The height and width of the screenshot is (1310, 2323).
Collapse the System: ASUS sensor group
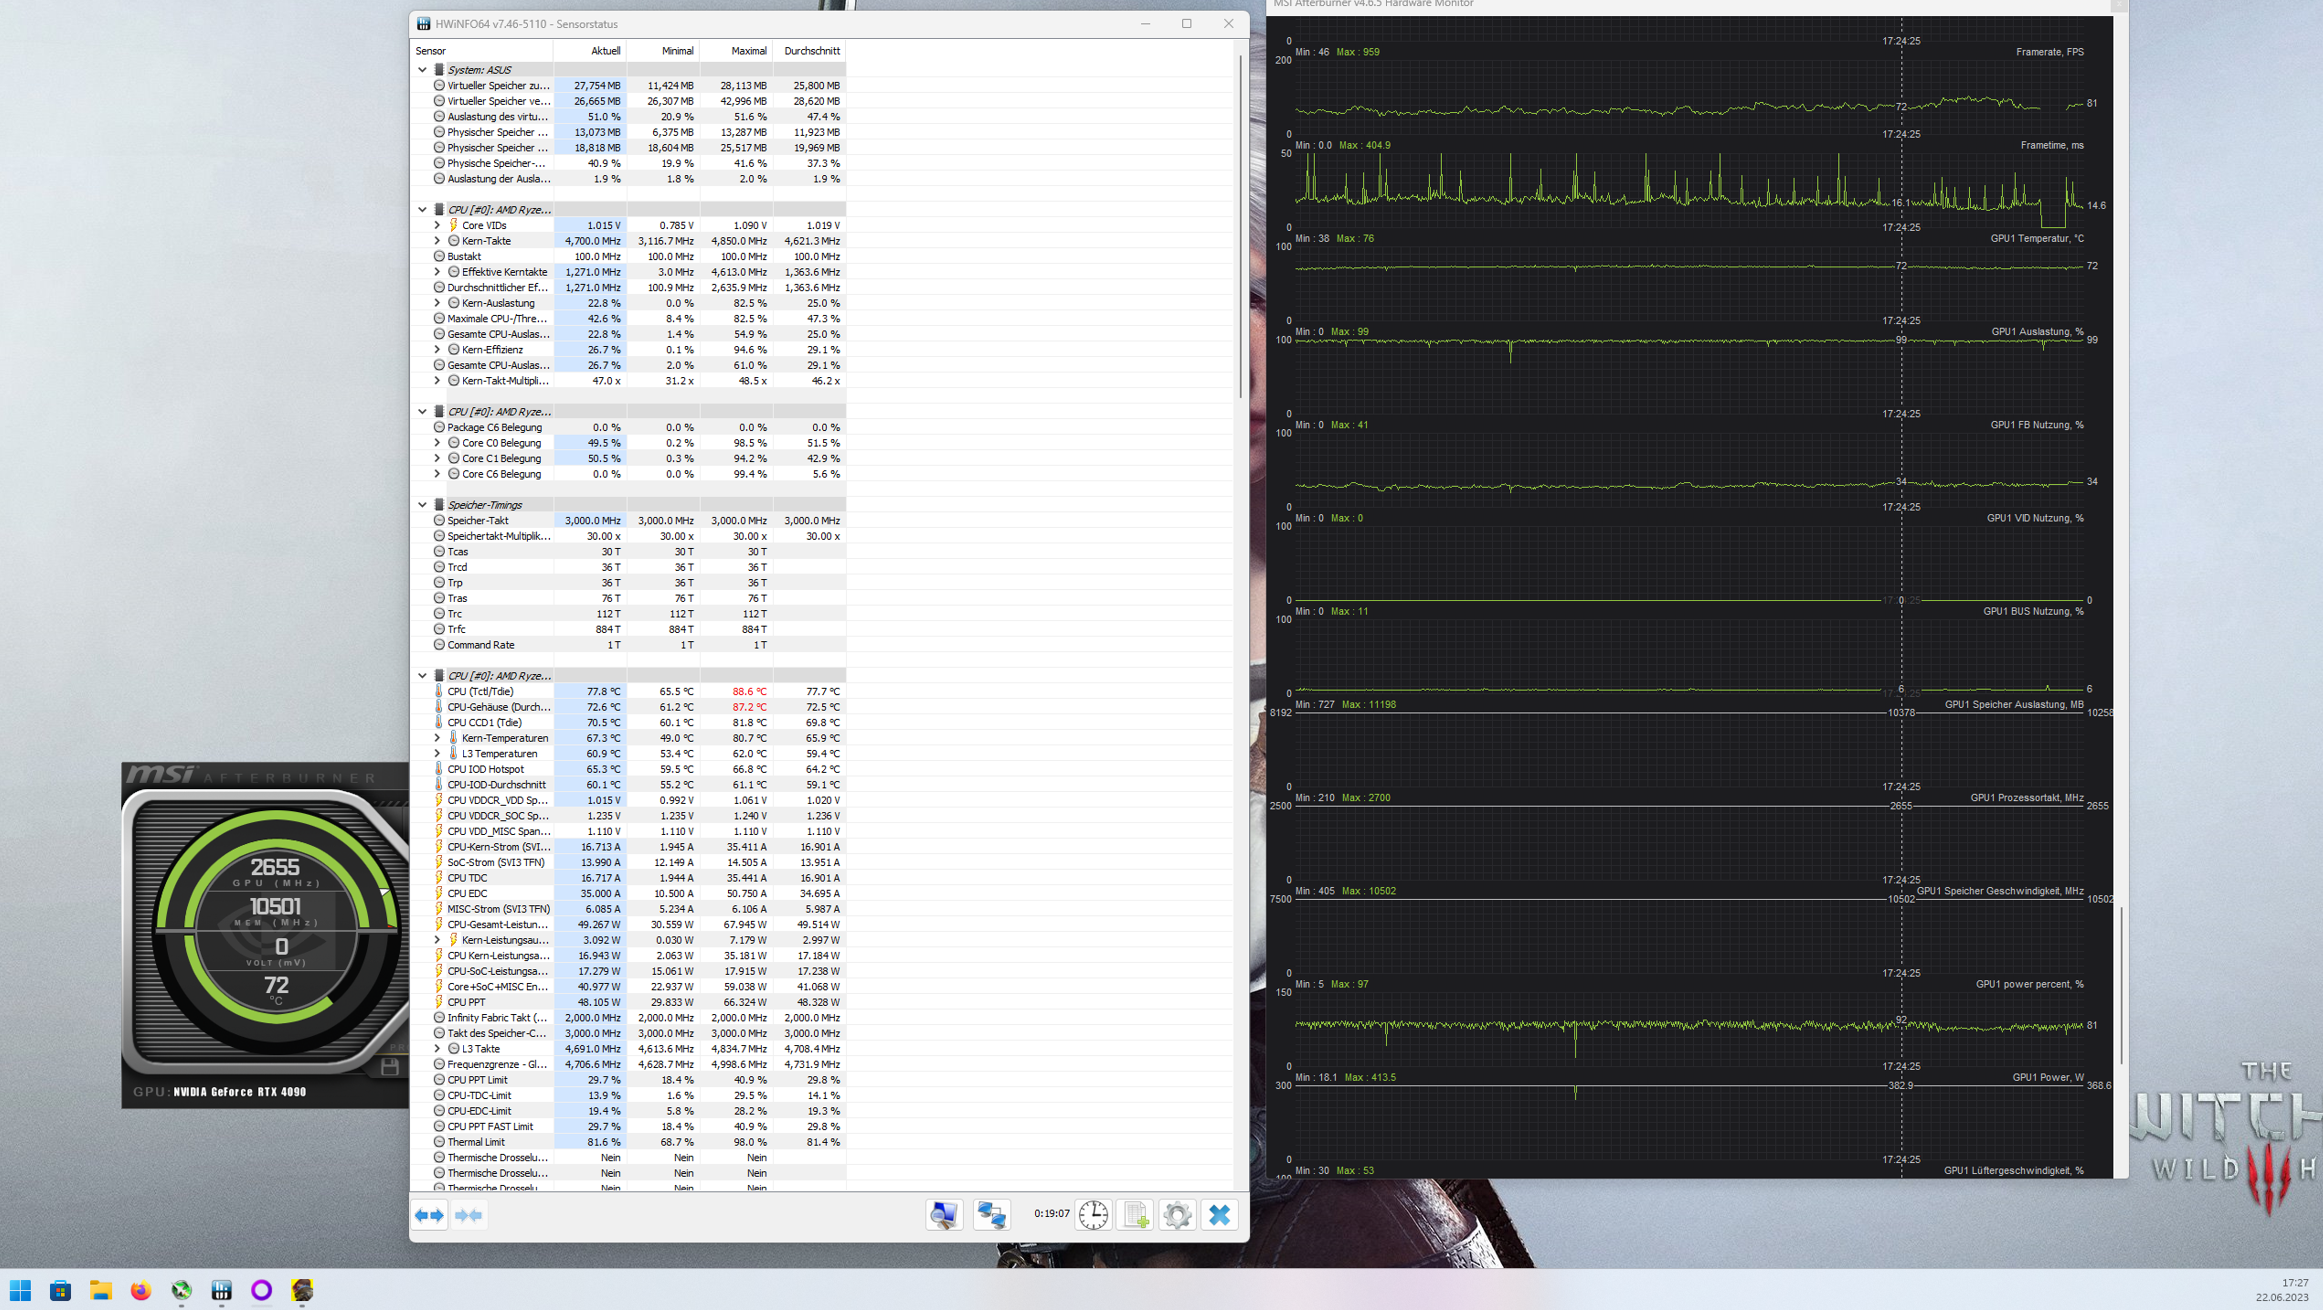point(422,70)
